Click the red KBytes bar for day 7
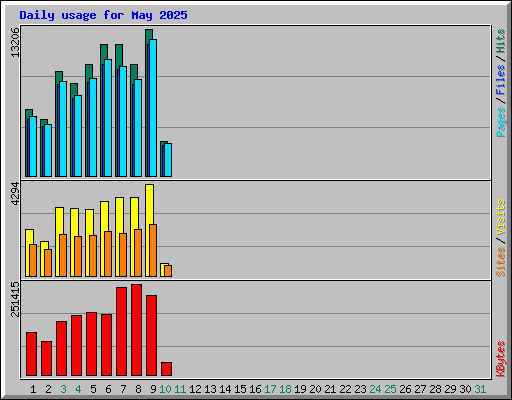This screenshot has width=512, height=400. click(x=122, y=332)
